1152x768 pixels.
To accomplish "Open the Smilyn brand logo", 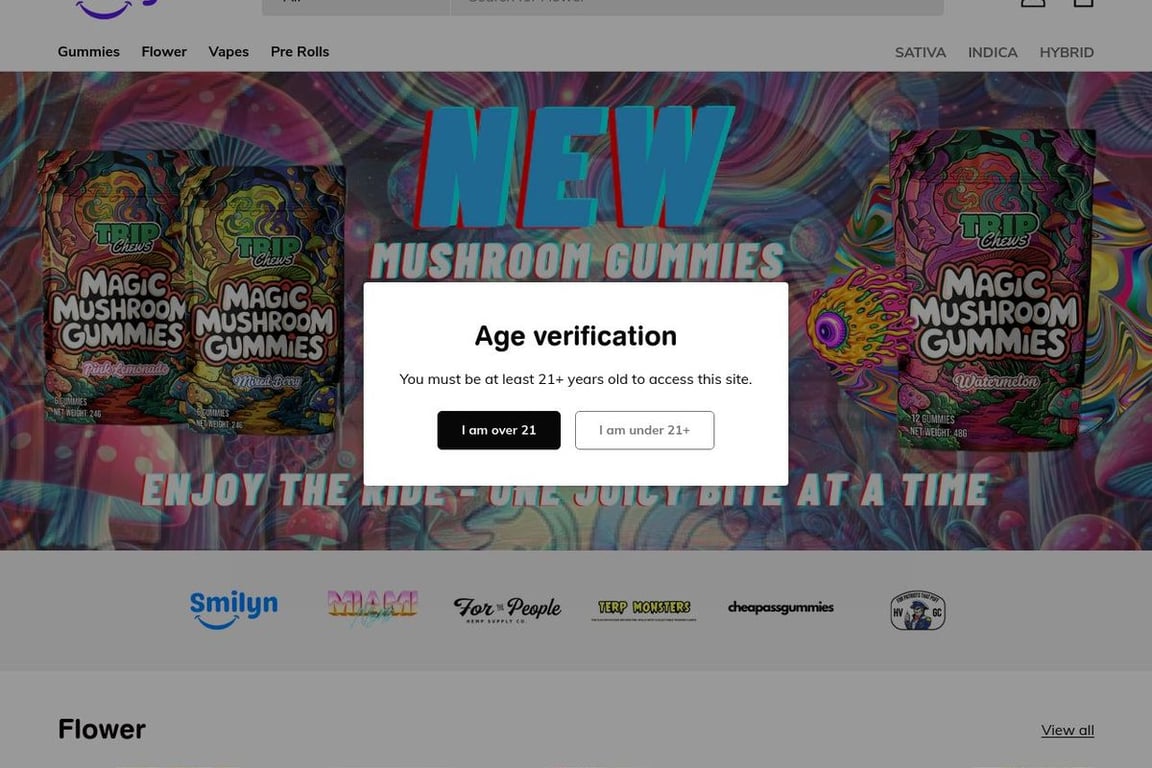I will 234,609.
